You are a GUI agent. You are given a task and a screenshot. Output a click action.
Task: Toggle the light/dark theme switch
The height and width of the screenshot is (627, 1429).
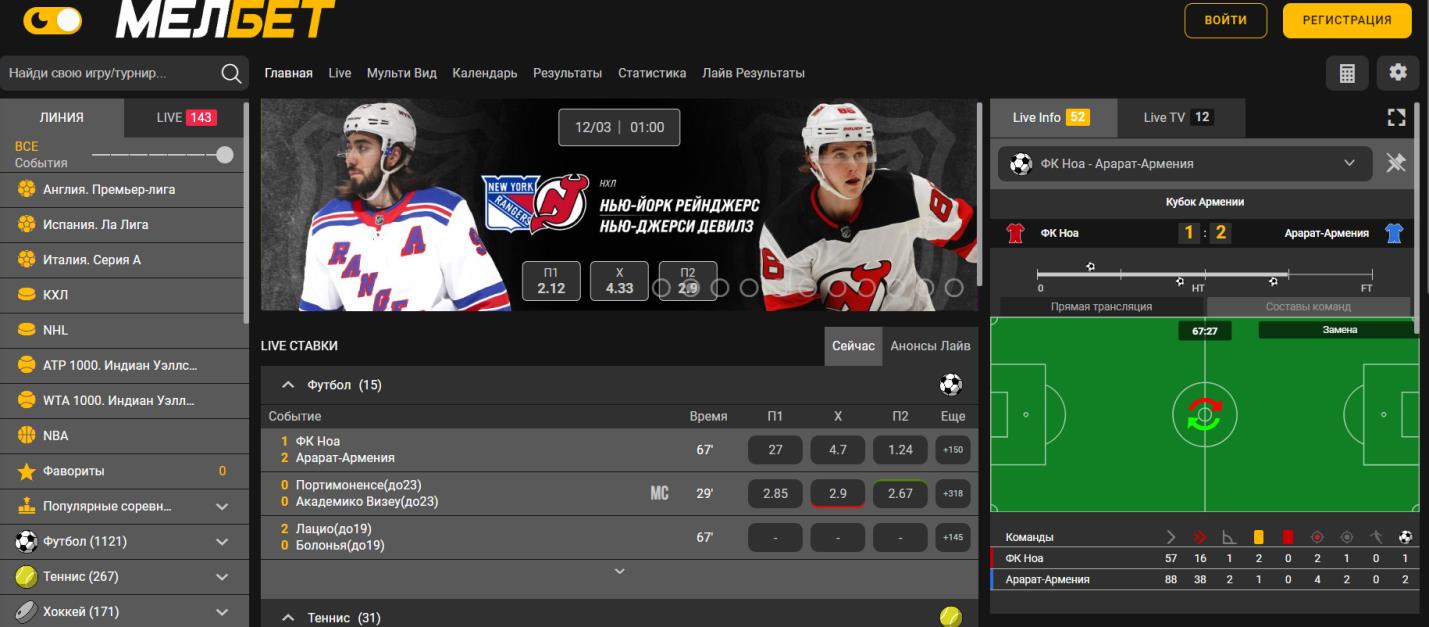53,20
